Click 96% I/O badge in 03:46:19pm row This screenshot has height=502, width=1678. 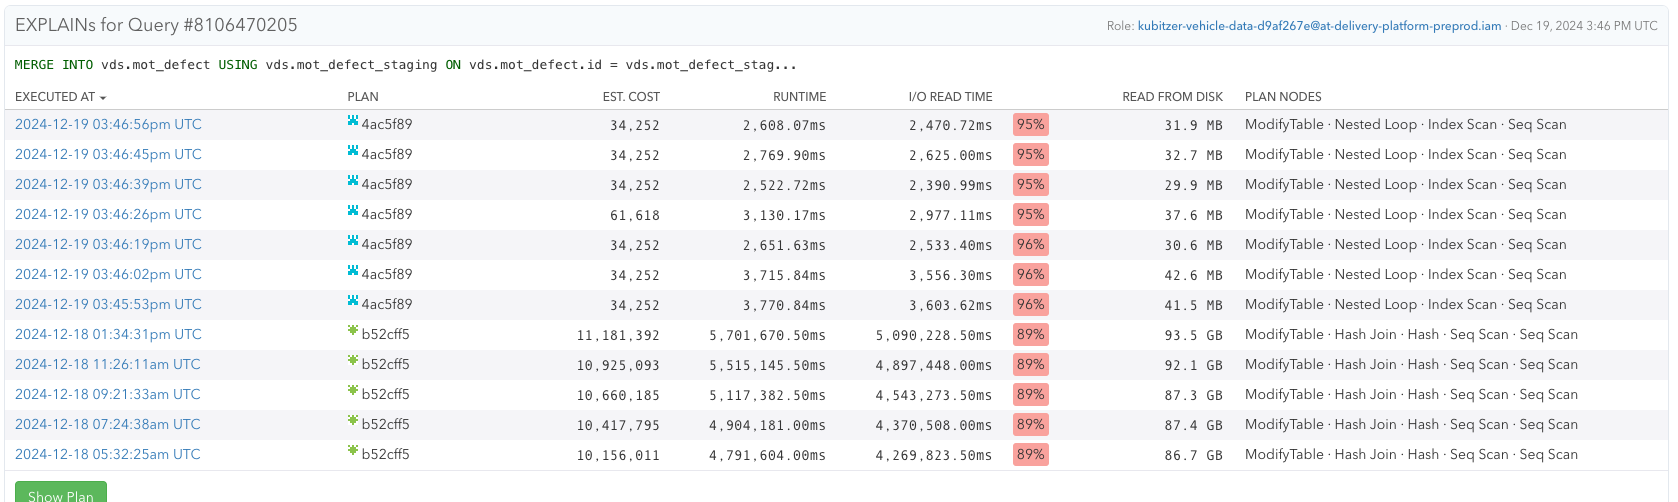coord(1030,244)
